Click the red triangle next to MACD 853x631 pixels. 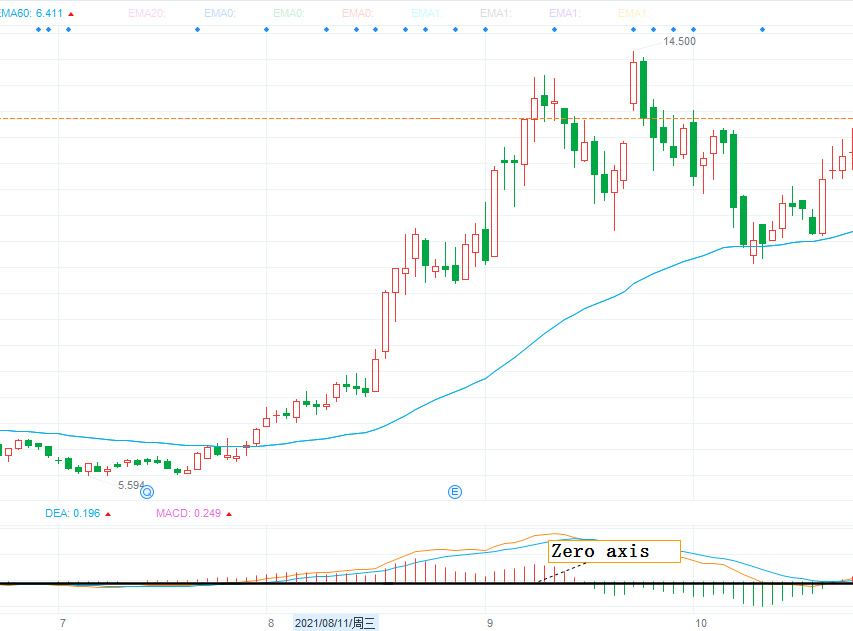point(229,514)
